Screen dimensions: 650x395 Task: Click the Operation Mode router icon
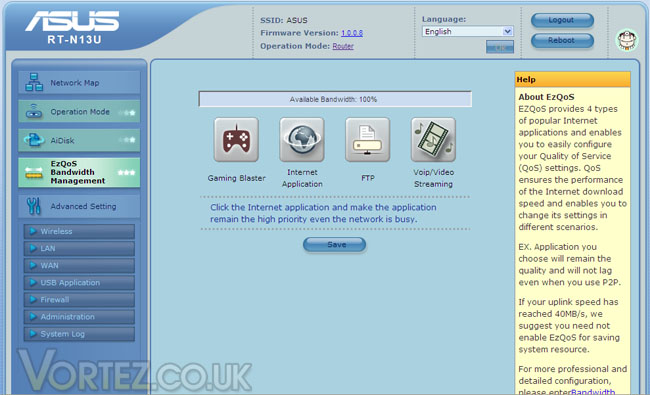(34, 111)
